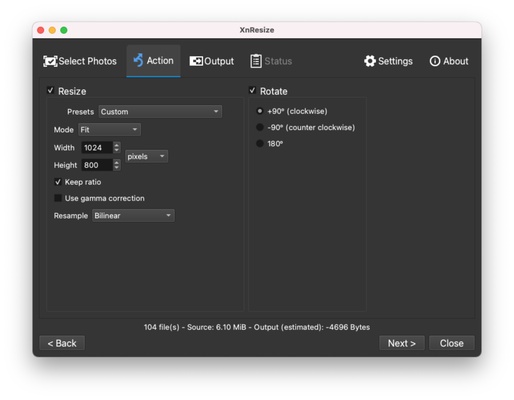This screenshot has height=400, width=514.
Task: Click the blue Action arrow icon
Action: [138, 61]
